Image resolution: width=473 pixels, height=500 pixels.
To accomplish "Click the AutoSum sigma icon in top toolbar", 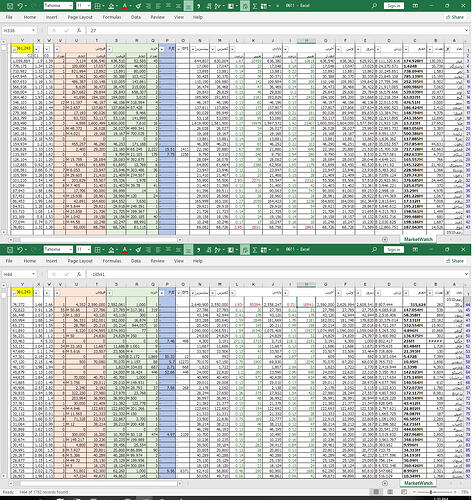I will [x=255, y=6].
